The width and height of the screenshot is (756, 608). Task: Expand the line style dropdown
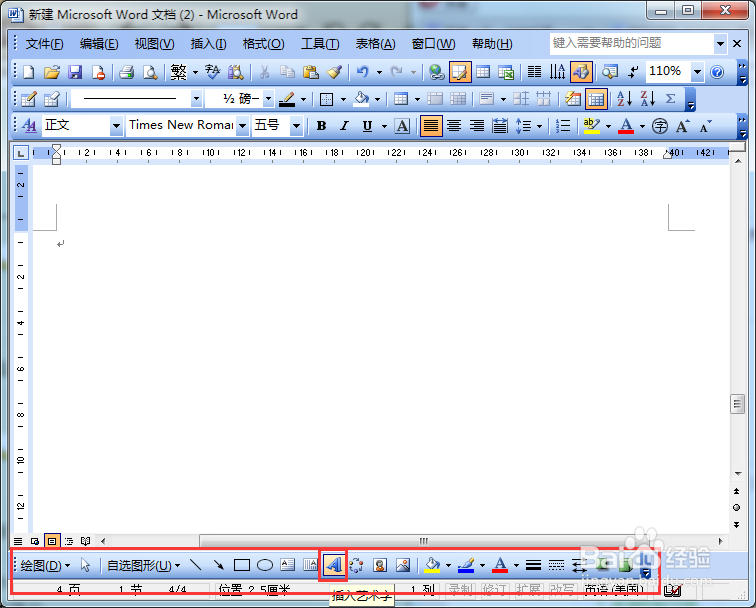click(196, 99)
